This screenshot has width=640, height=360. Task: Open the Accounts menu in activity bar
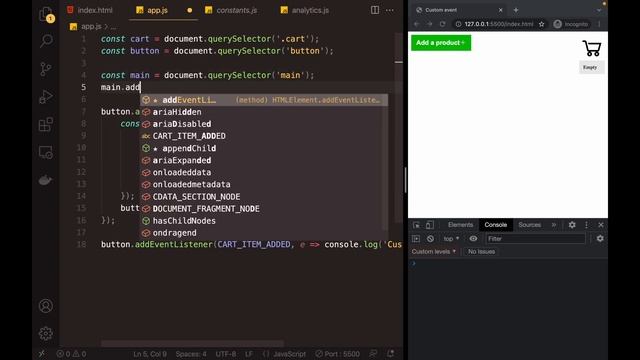(46, 306)
